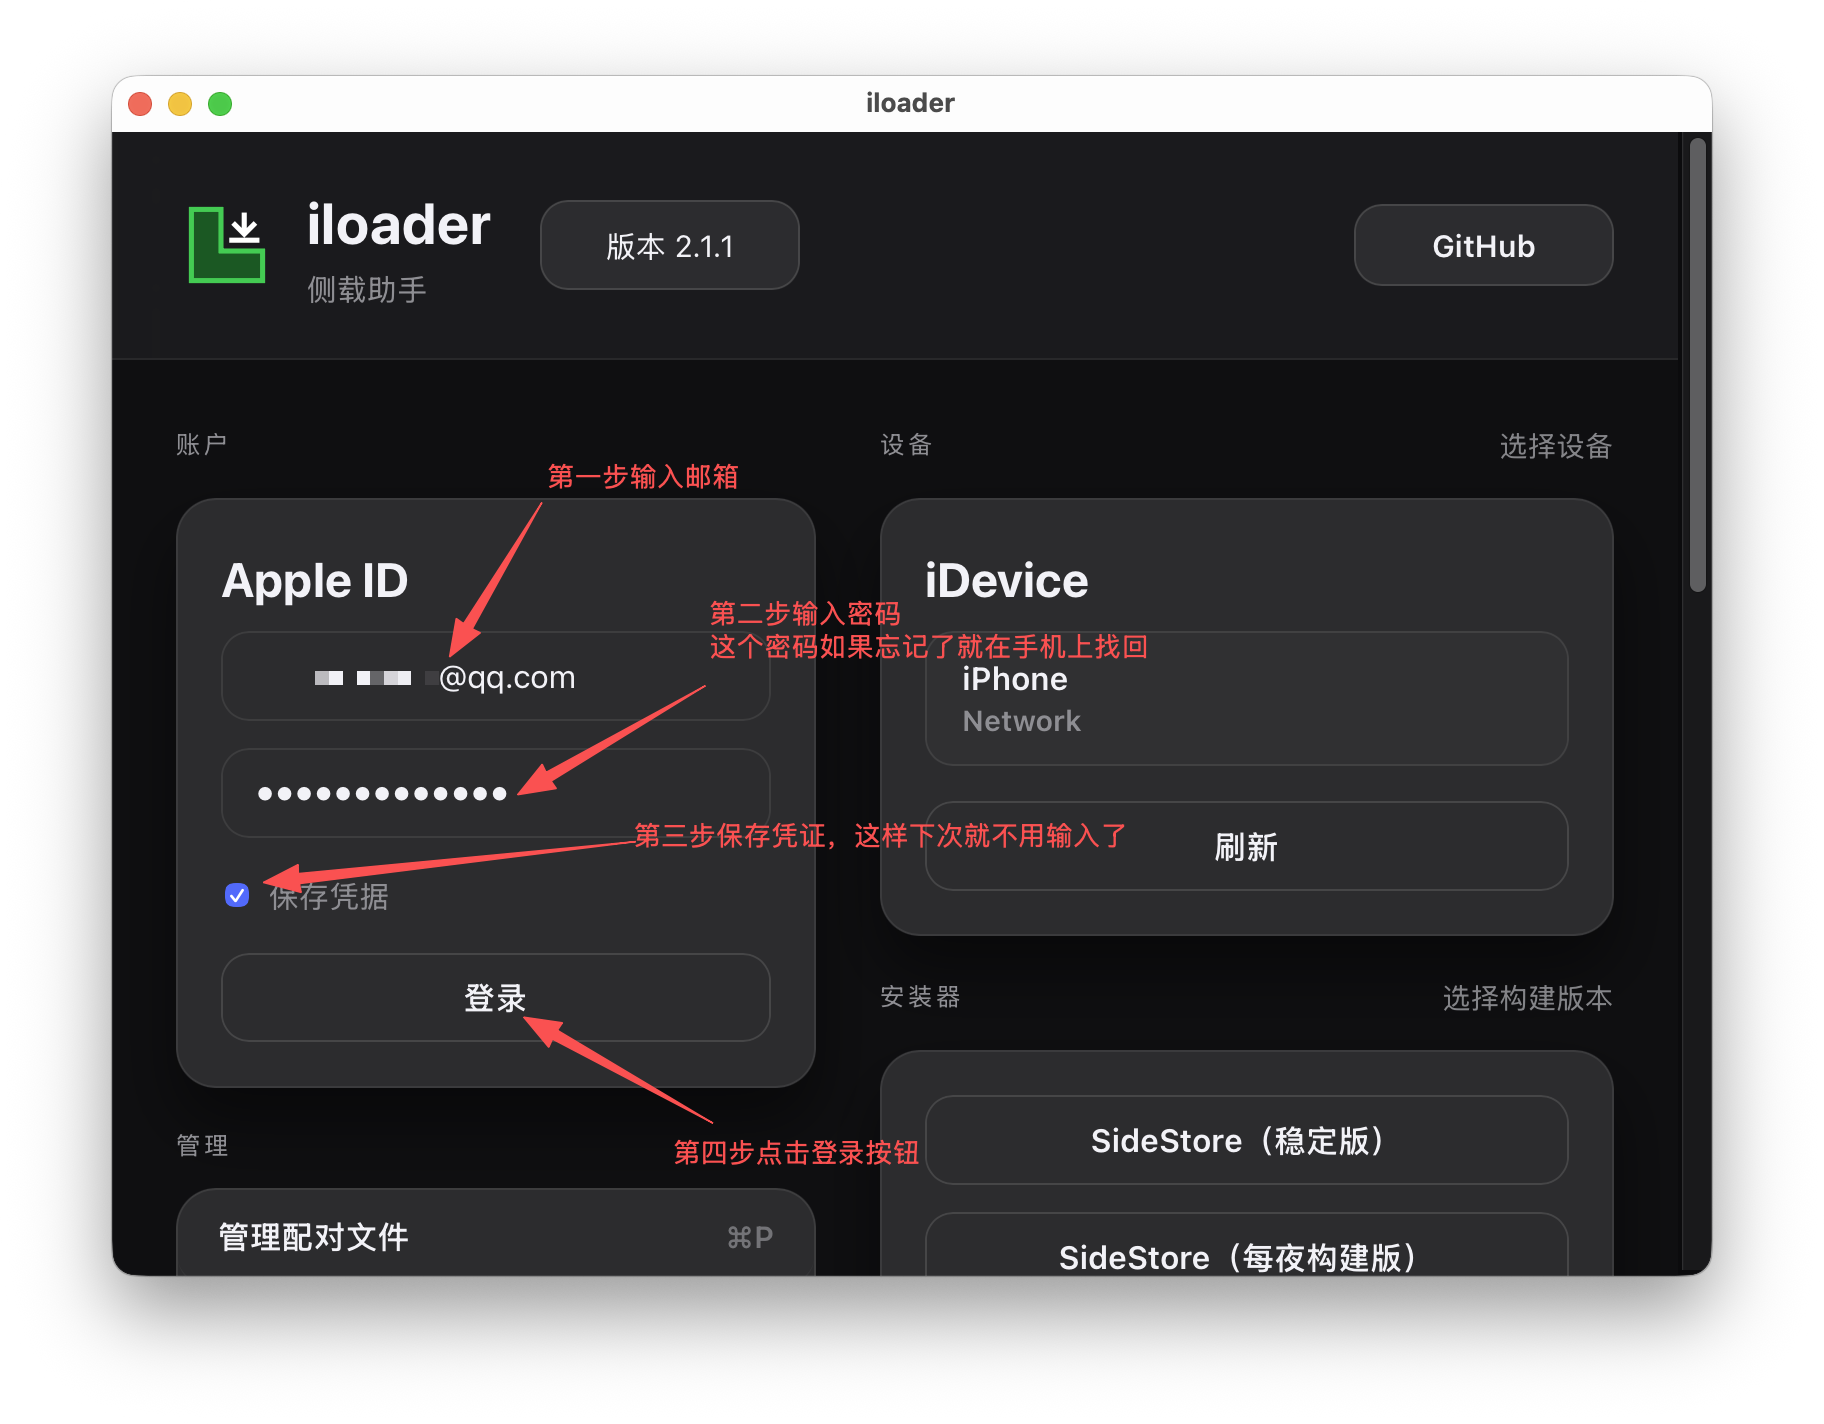The height and width of the screenshot is (1424, 1824).
Task: Click the vertical scrollbar thumb
Action: pos(1697,365)
